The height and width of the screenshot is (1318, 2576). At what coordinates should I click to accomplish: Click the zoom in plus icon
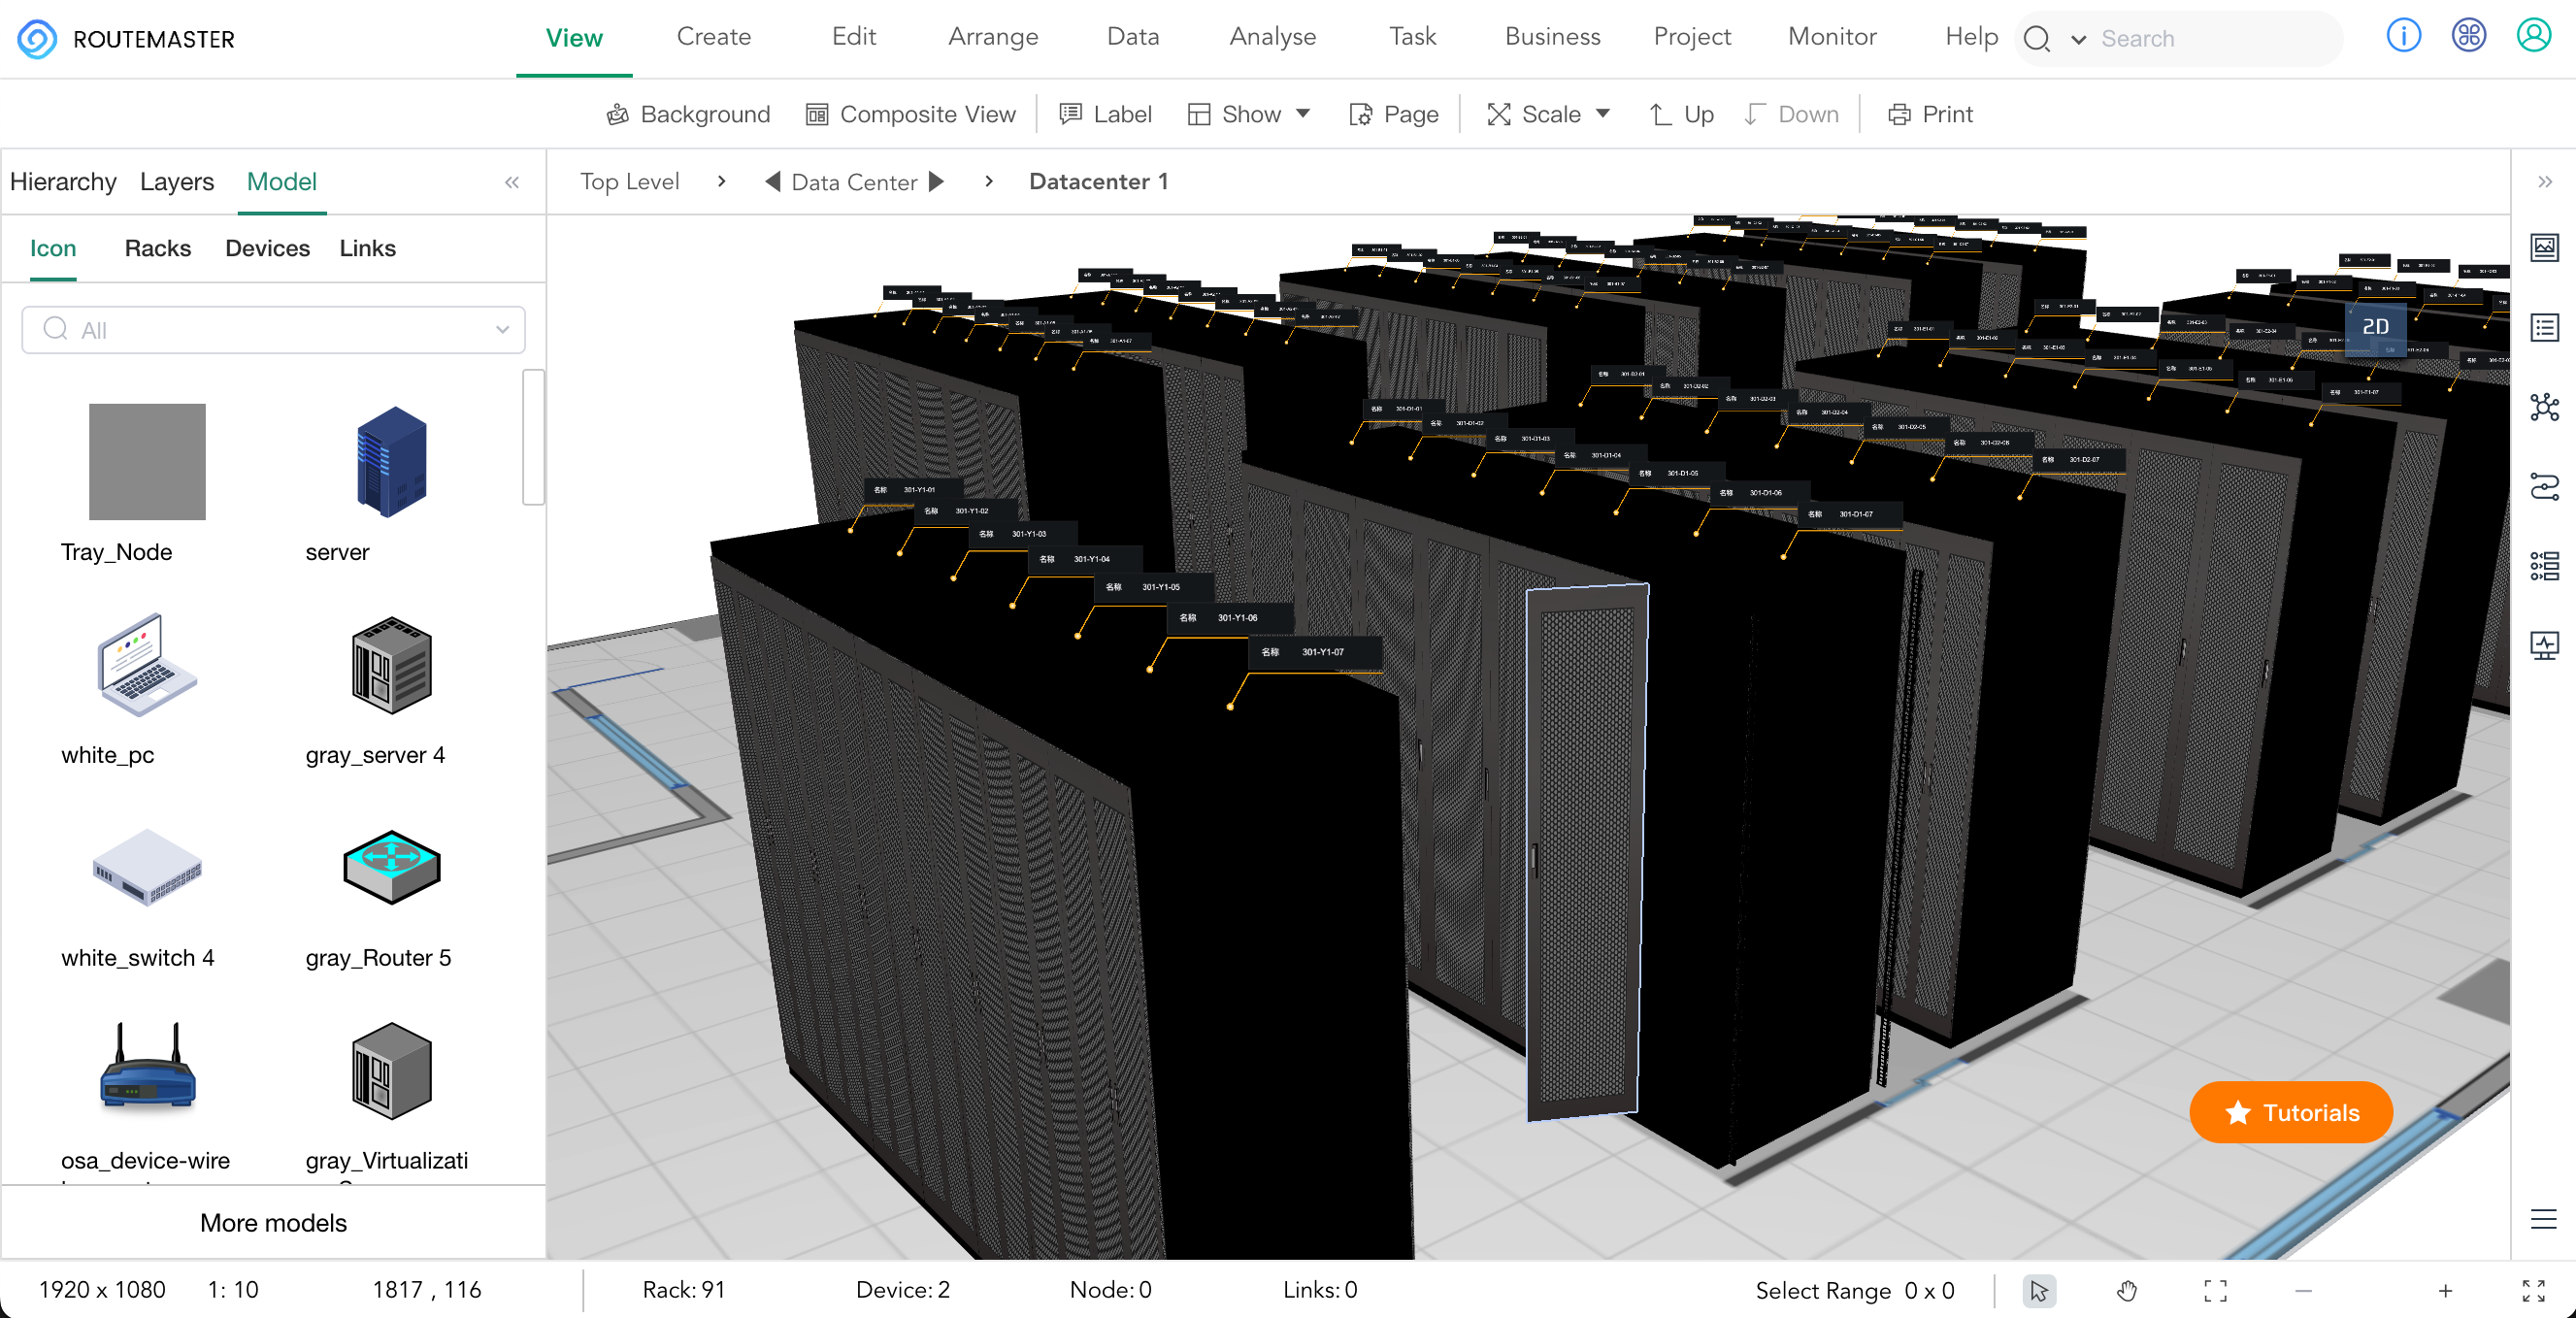click(2444, 1291)
